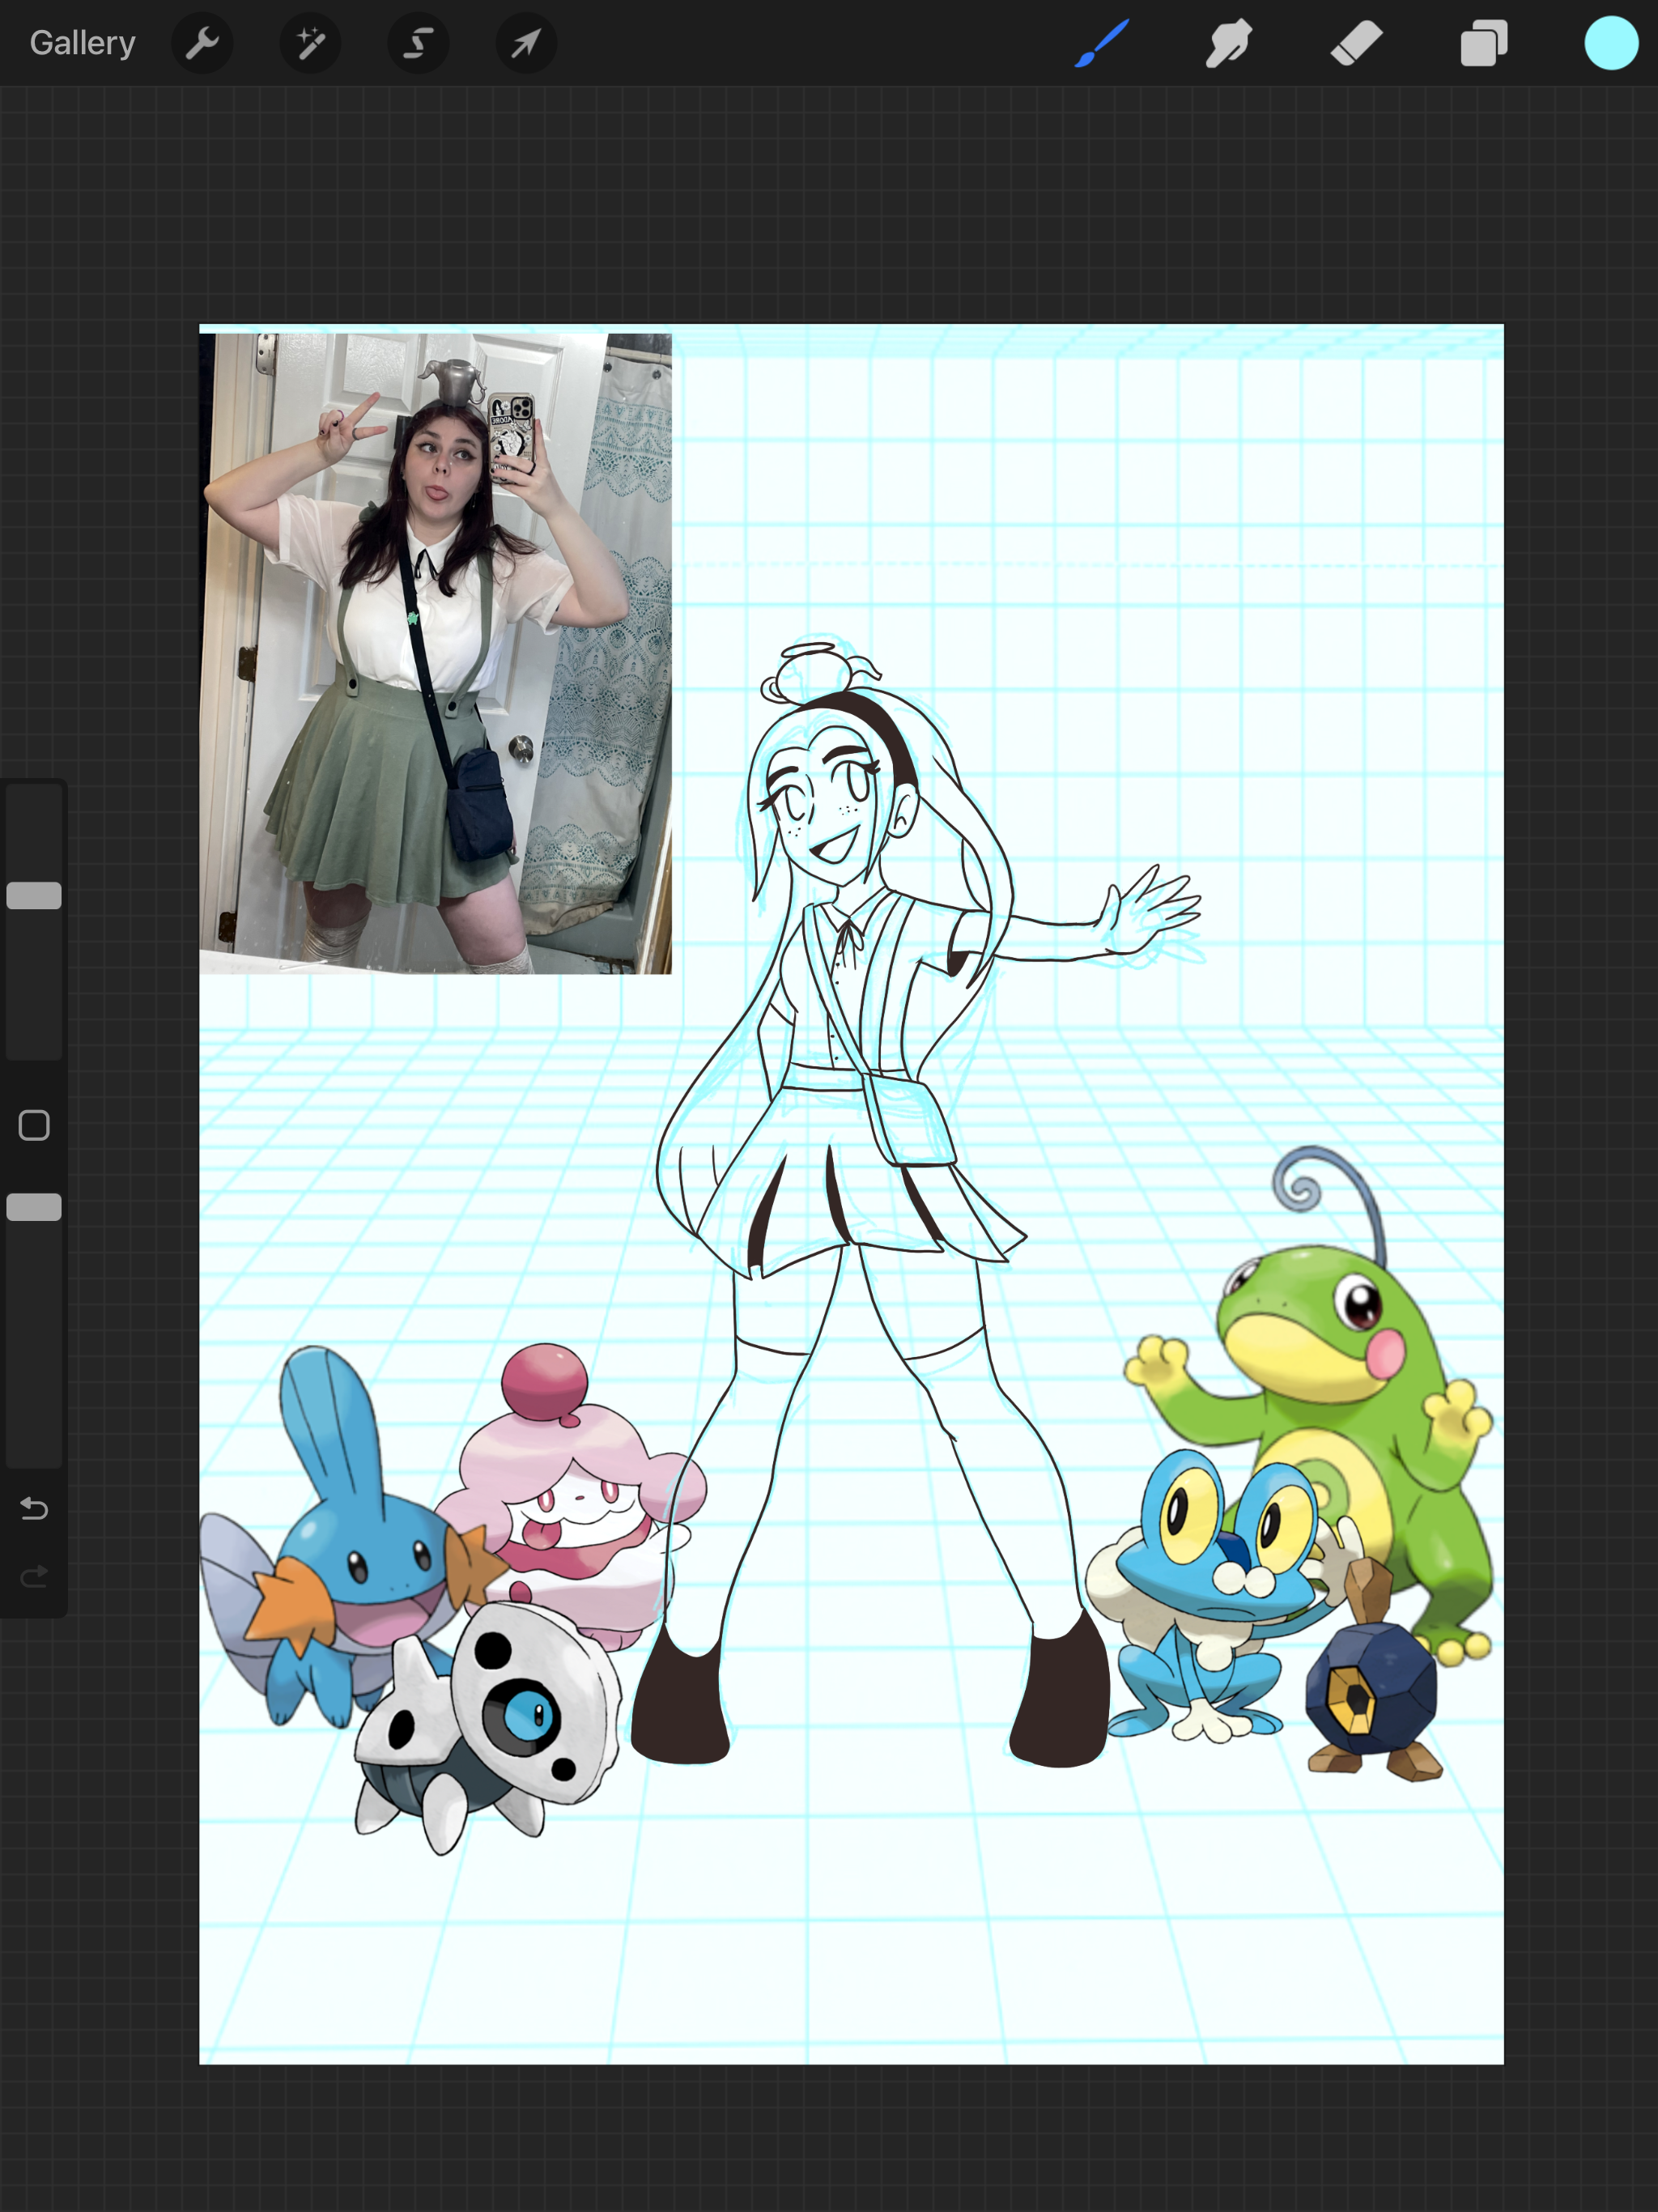The image size is (1658, 2212).
Task: Select the Smudge tool
Action: pyautogui.click(x=1229, y=43)
